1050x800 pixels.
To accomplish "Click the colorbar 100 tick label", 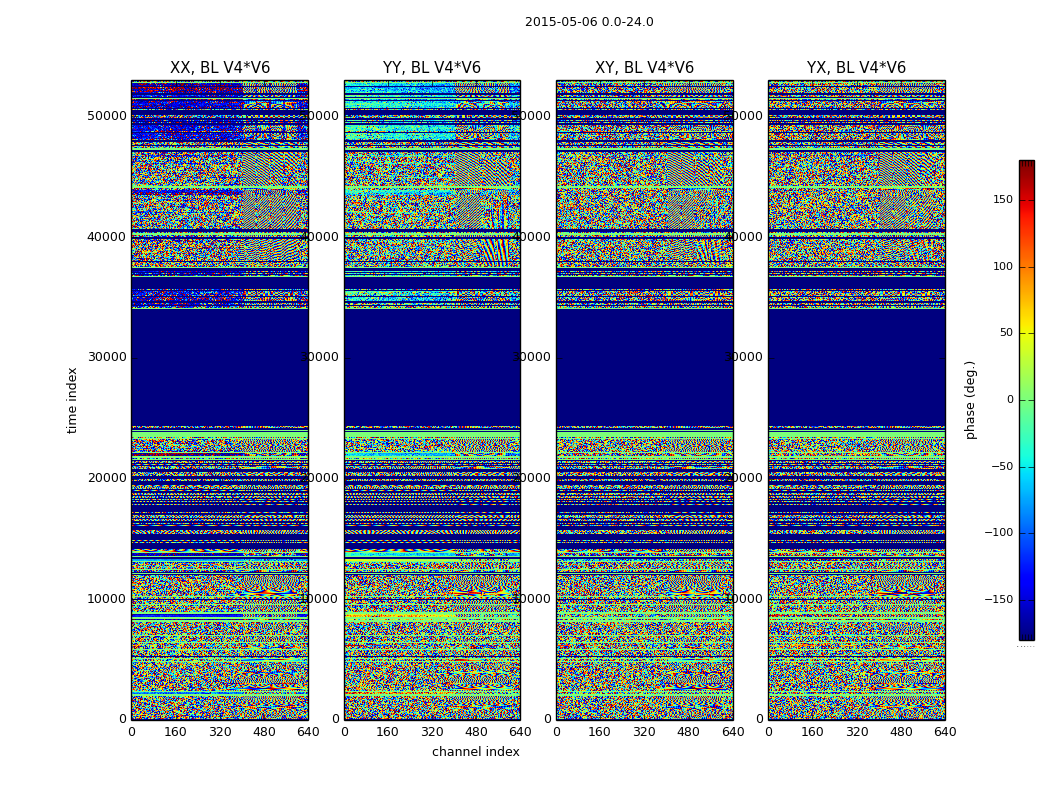I will (x=1002, y=266).
